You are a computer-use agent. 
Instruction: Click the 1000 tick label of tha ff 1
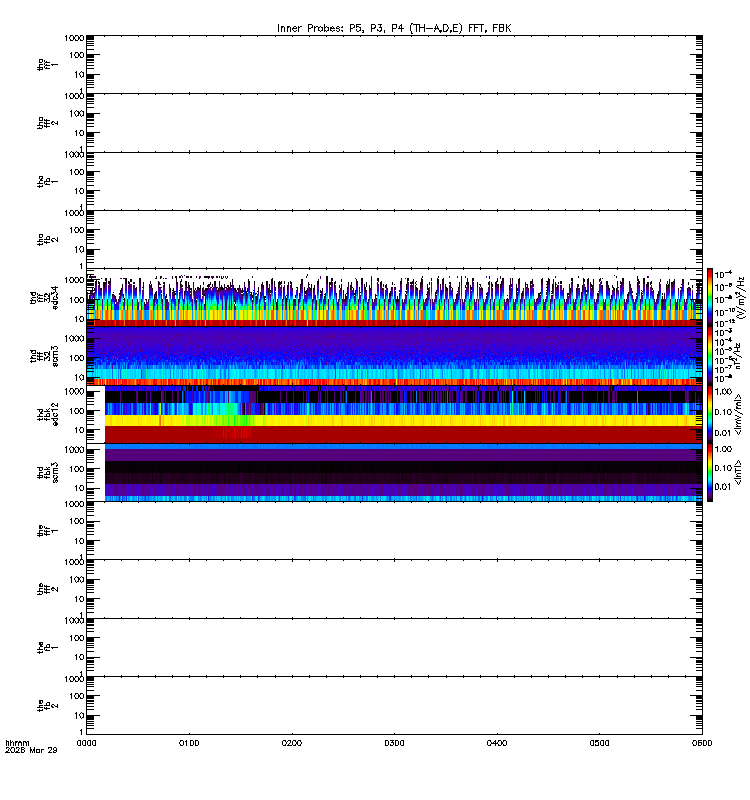(x=74, y=38)
